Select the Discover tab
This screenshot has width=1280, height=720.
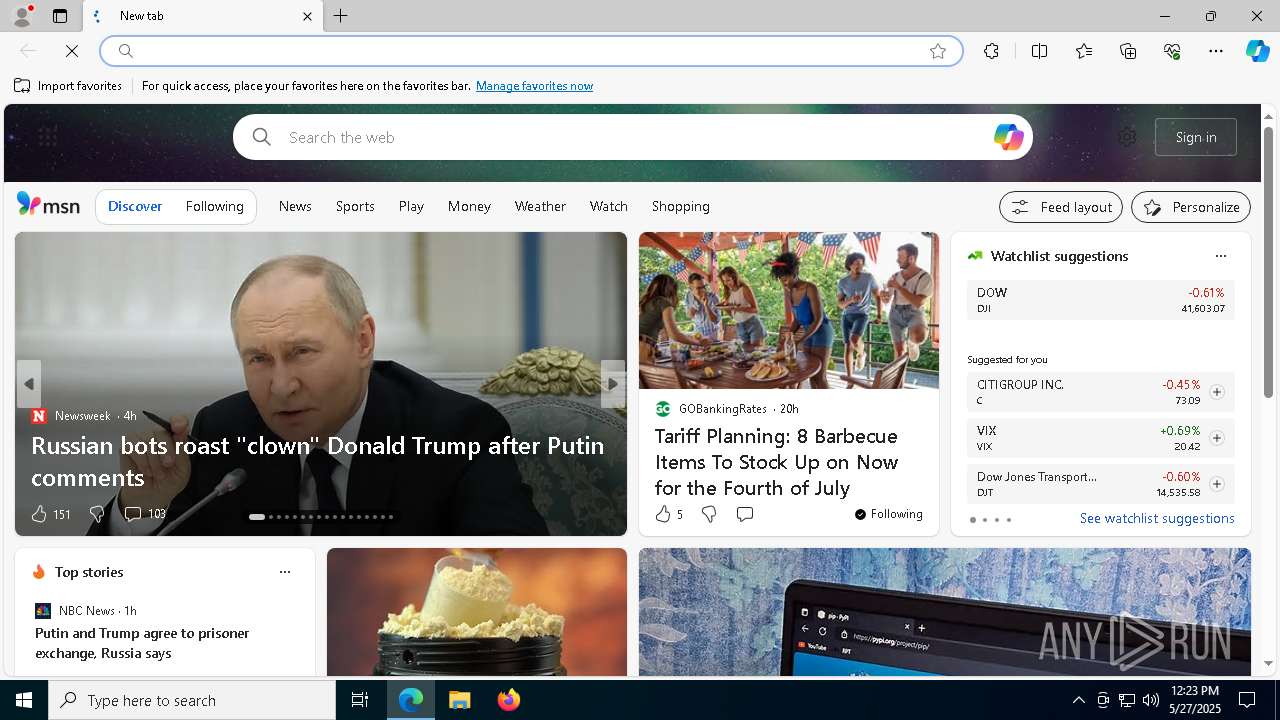click(135, 206)
